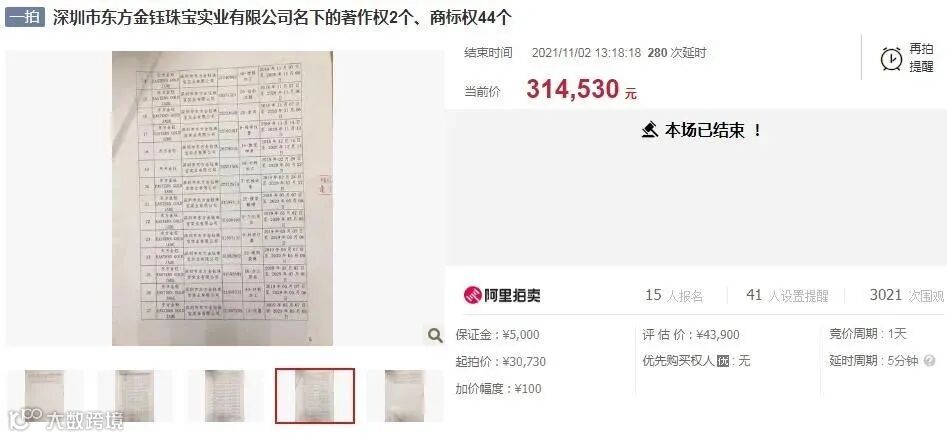Click the help icon beside 延时周期 5分钟
This screenshot has height=438, width=947.
[x=930, y=361]
